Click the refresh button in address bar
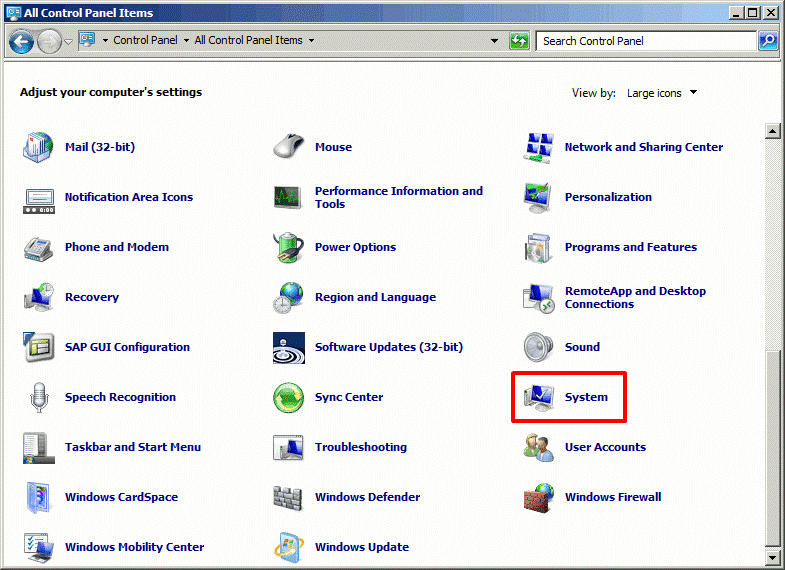Screen dimensions: 785x570 click(519, 41)
